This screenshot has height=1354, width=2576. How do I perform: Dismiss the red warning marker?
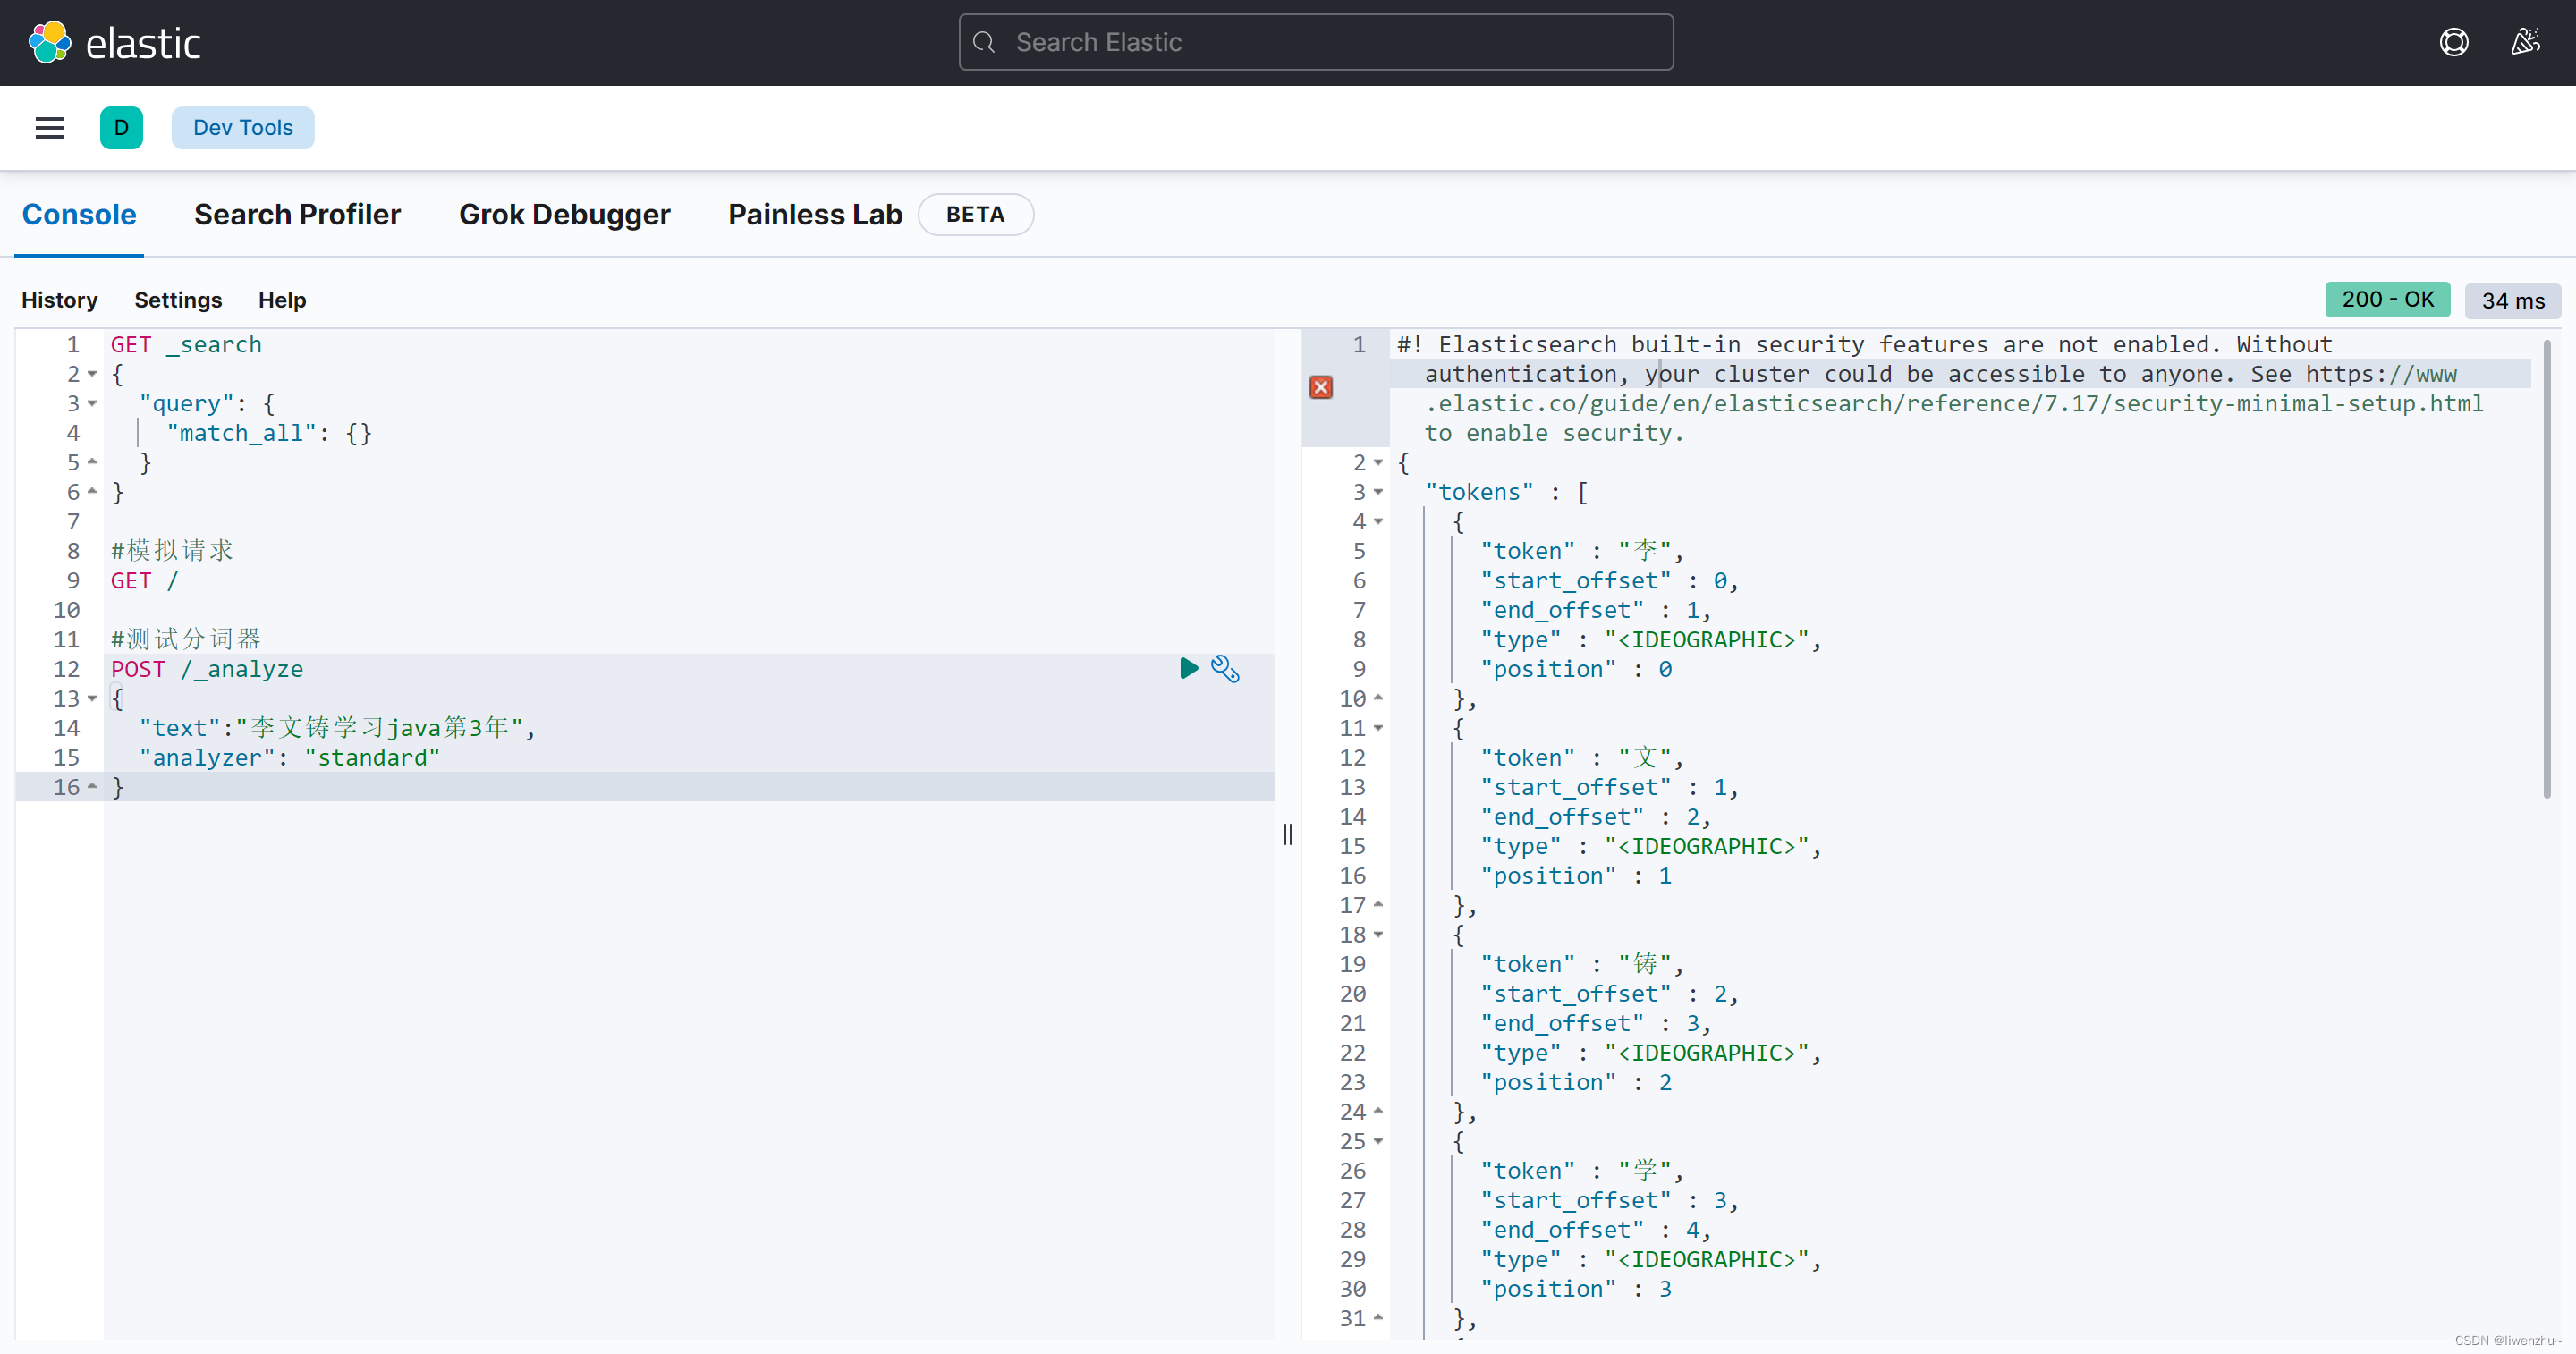point(1321,387)
